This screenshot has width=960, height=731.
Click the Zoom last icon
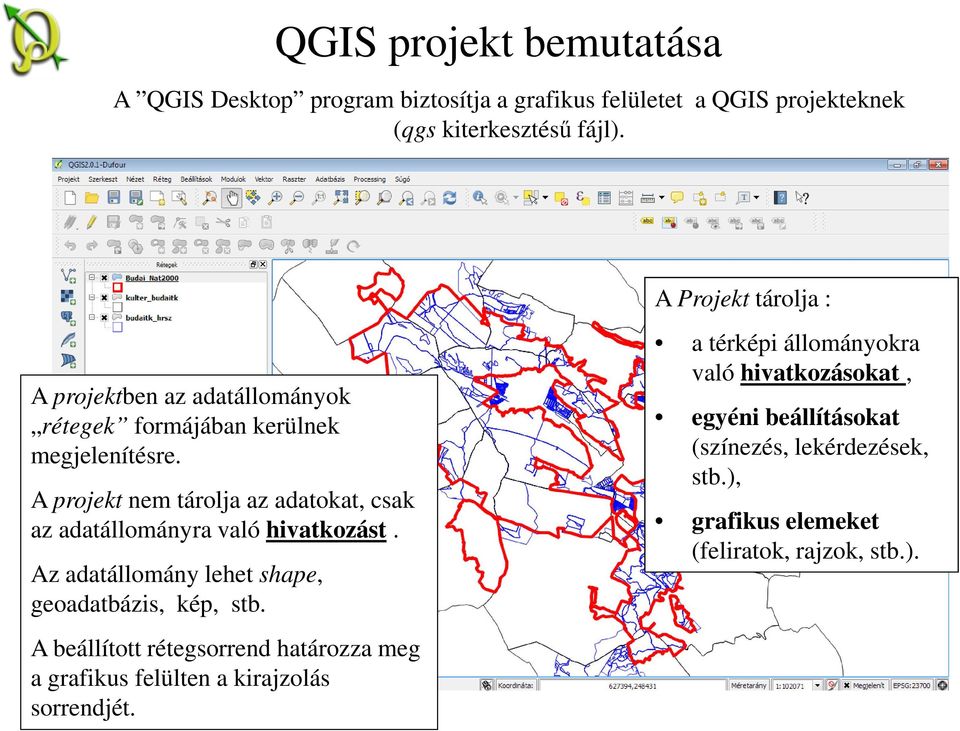[407, 198]
